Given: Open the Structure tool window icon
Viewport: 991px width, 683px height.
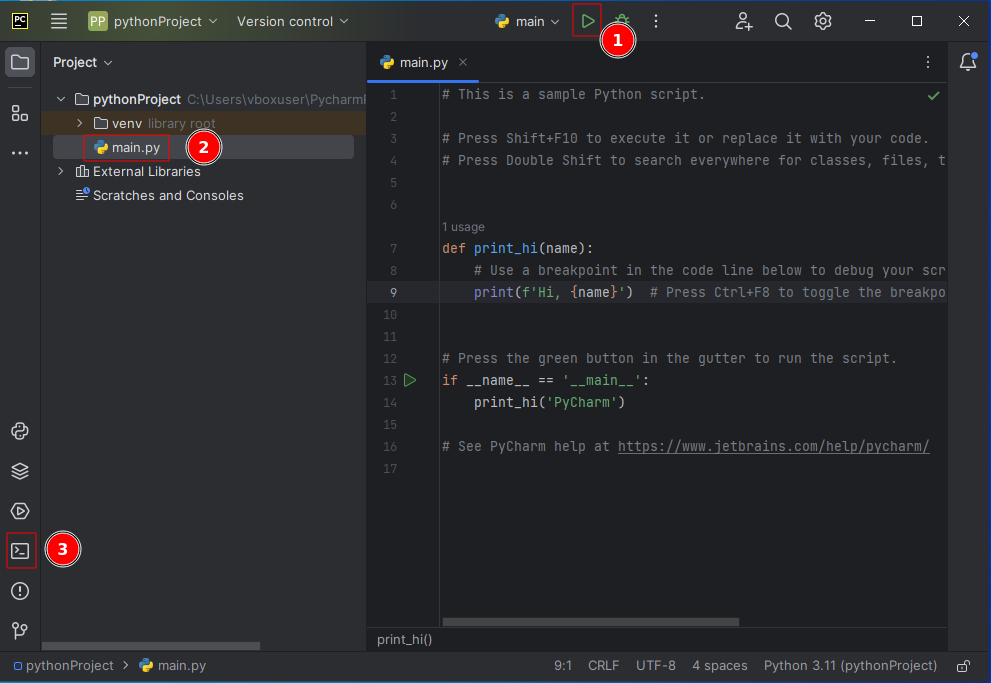Looking at the screenshot, I should (20, 113).
